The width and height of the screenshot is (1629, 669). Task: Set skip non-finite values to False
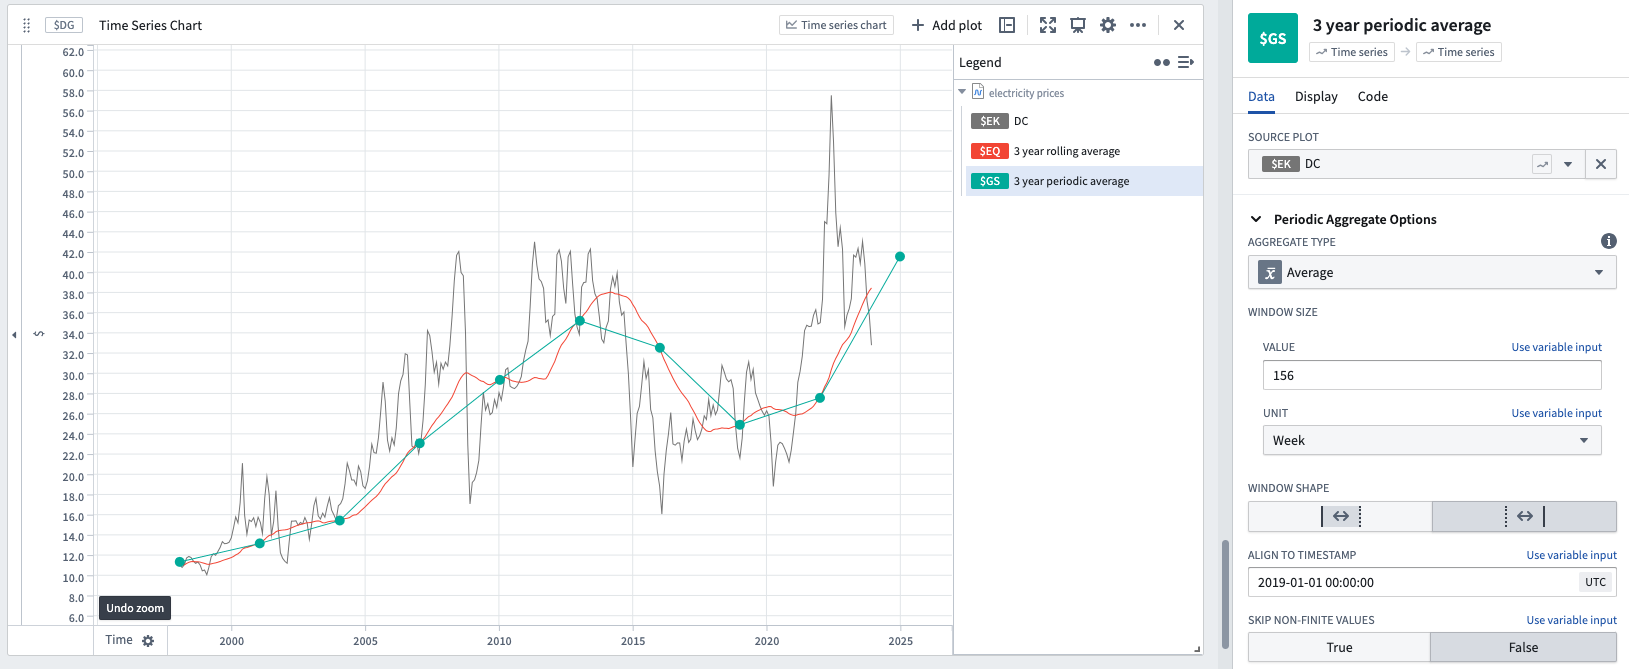point(1523,647)
